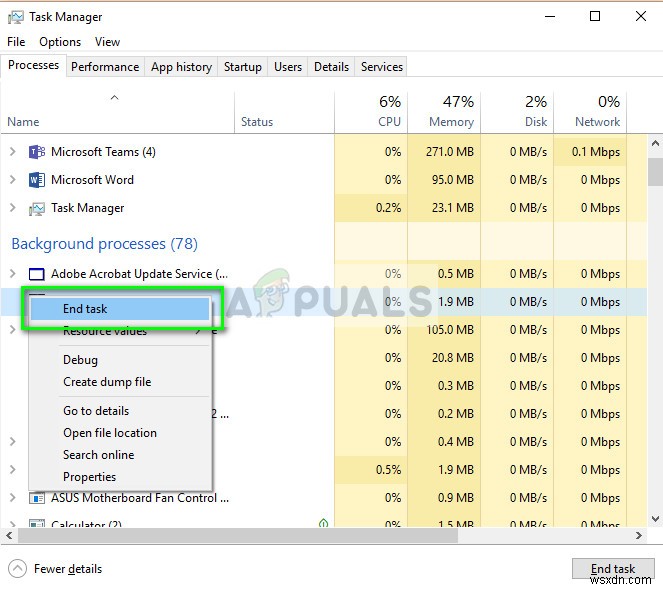The width and height of the screenshot is (663, 590).
Task: Click the 95.0 MB memory value
Action: [453, 180]
